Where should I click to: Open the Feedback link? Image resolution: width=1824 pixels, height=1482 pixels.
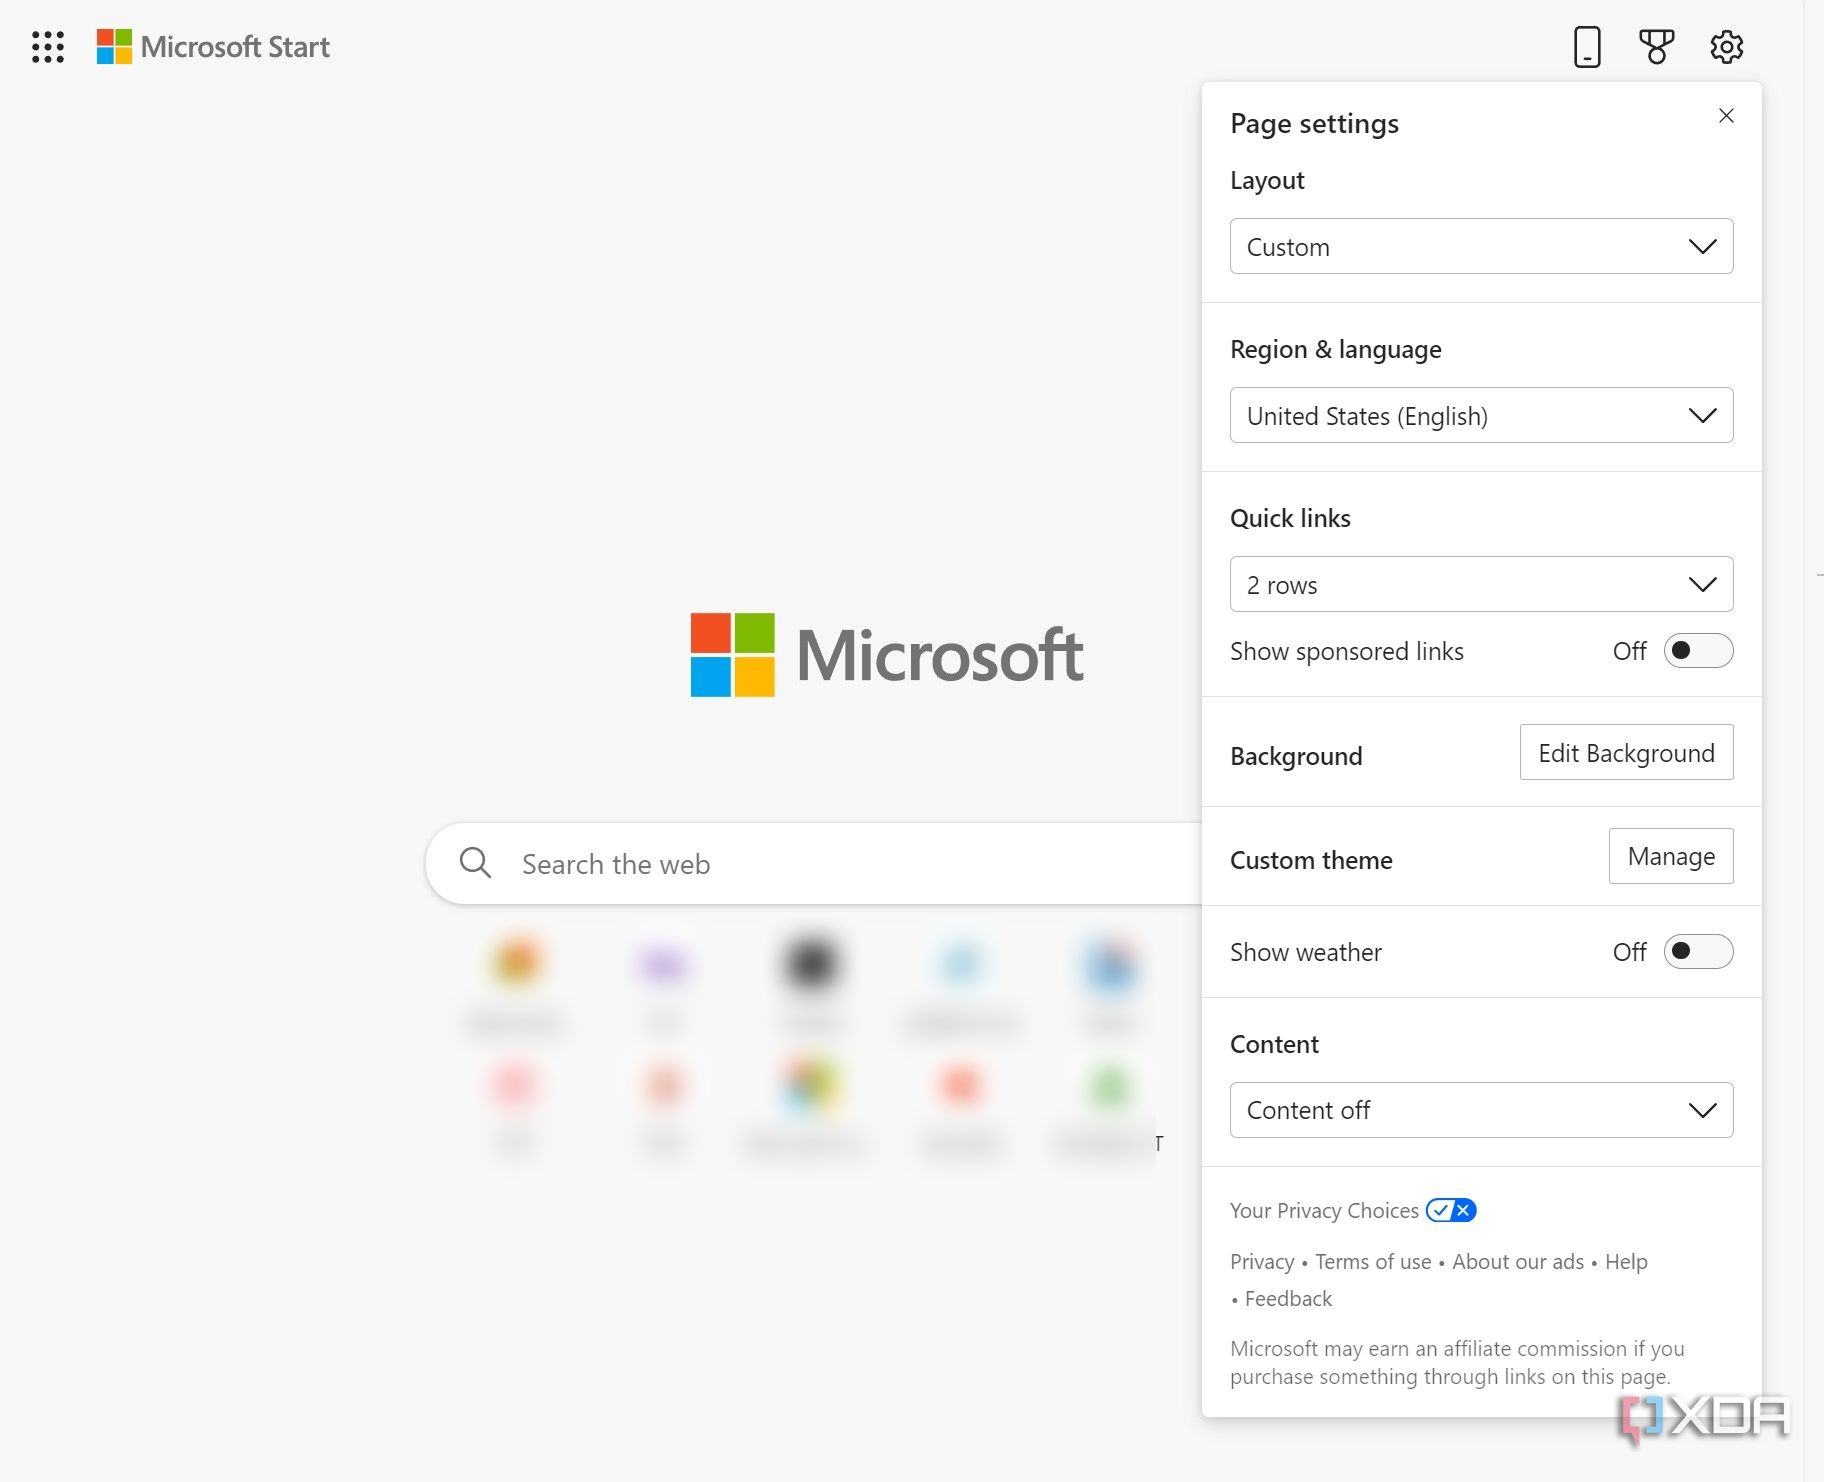(1288, 1299)
